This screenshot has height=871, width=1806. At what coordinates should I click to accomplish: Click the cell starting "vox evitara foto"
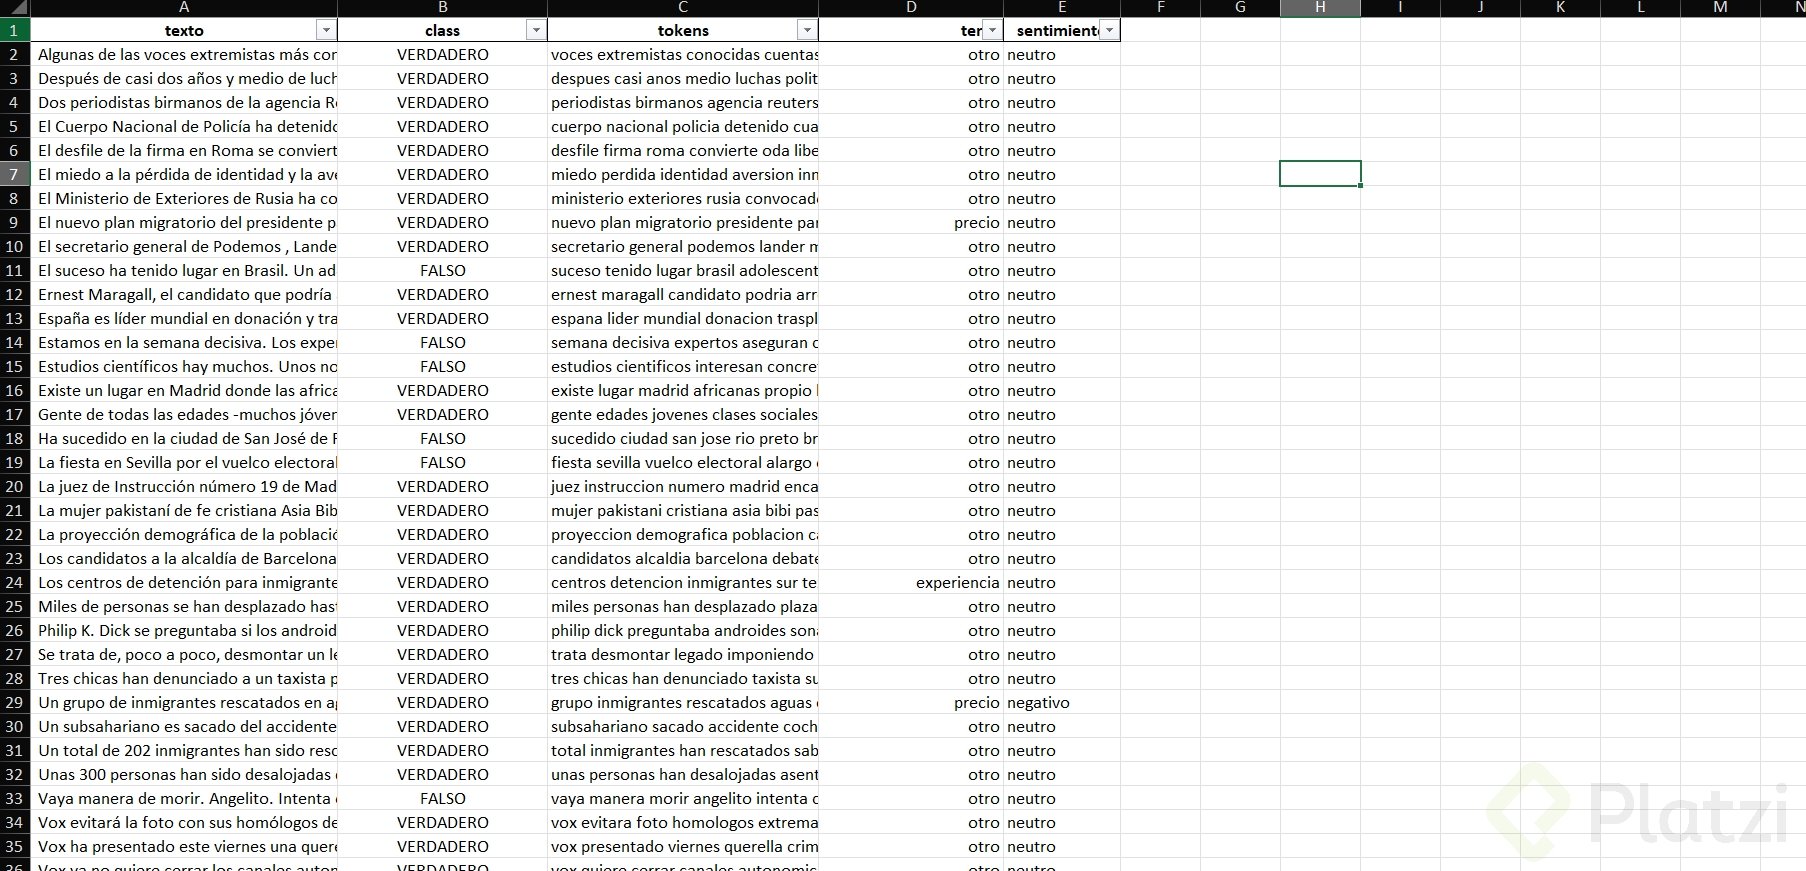click(683, 822)
